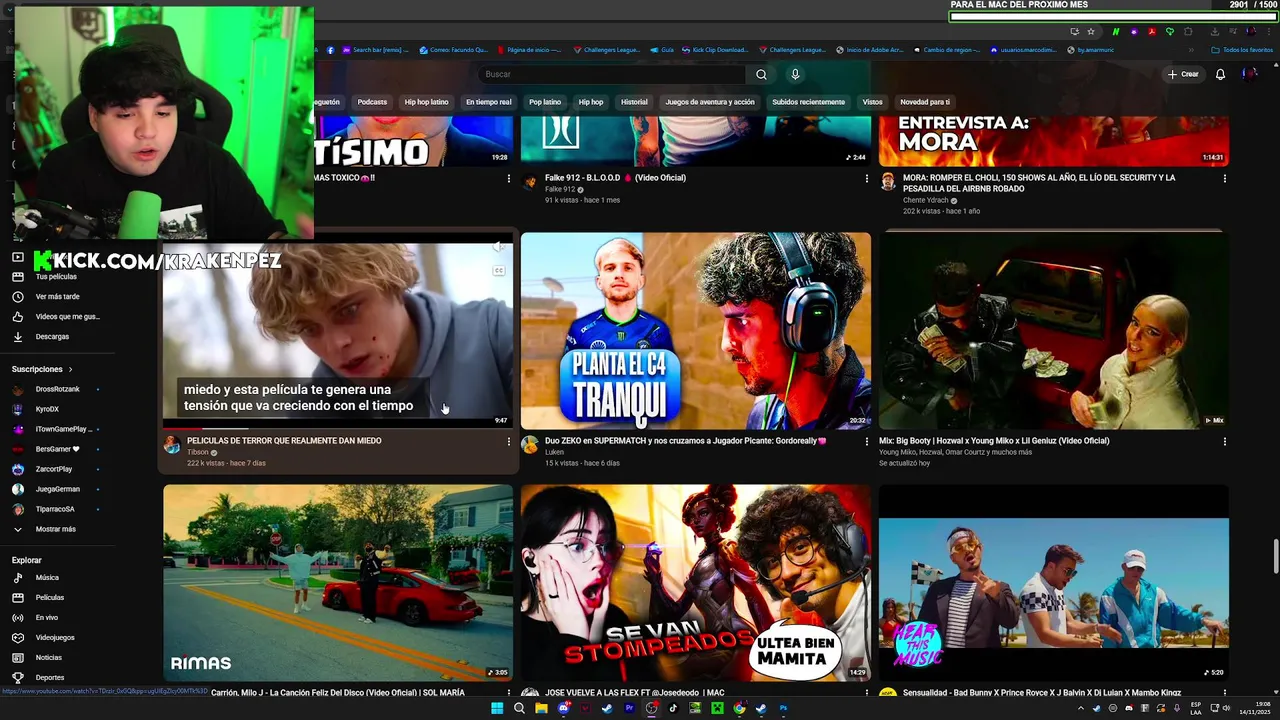Open Windows Start menu
Viewport: 1280px width, 720px height.
(x=497, y=708)
